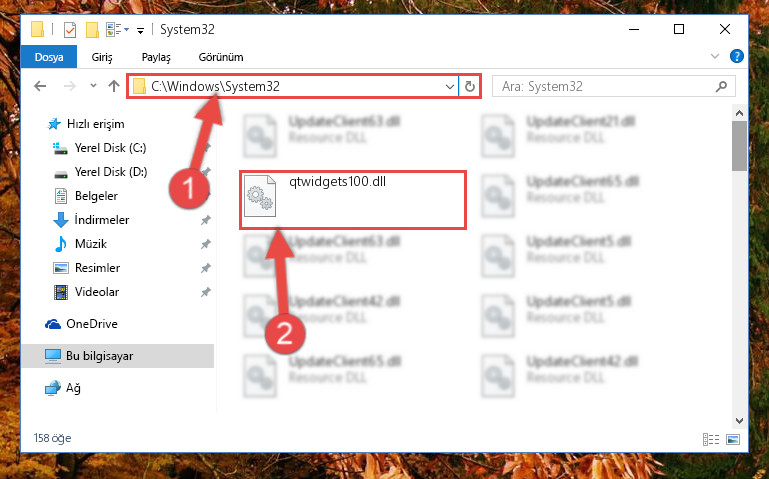Expand the ribbon with the chevron
769x479 pixels.
(715, 56)
